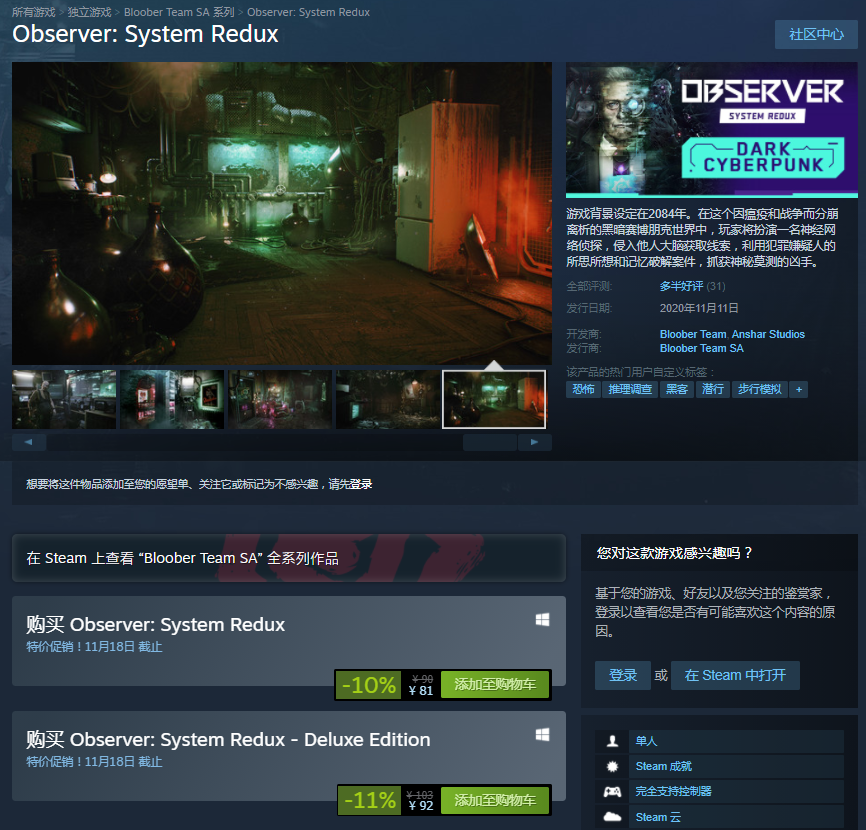This screenshot has height=830, width=866.
Task: Click 在 Steam 中打开 button
Action: tap(735, 675)
